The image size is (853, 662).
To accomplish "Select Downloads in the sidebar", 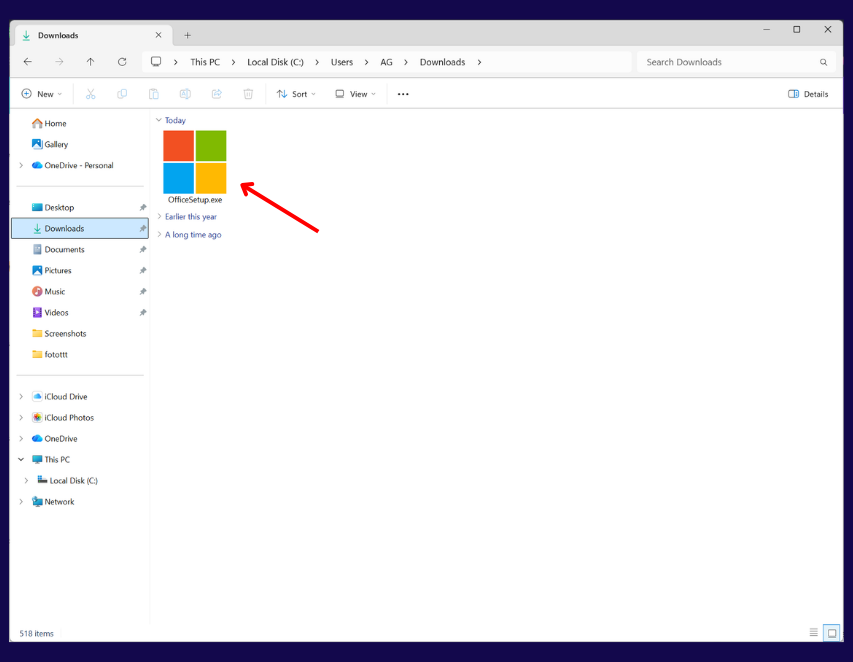I will 79,228.
